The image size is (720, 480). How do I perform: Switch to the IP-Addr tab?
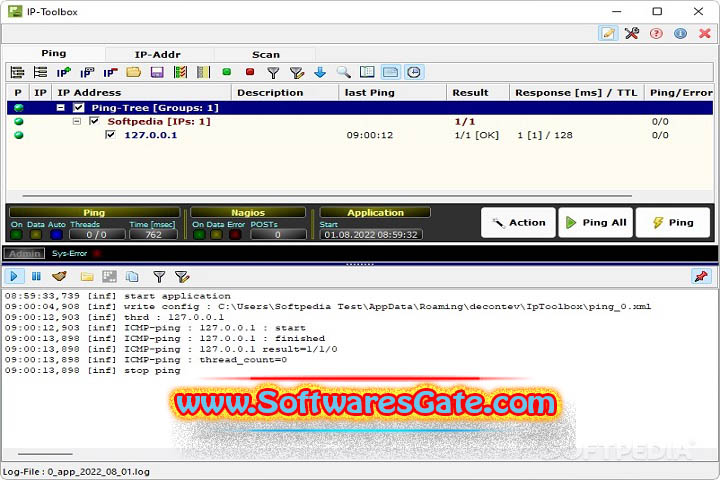(158, 55)
